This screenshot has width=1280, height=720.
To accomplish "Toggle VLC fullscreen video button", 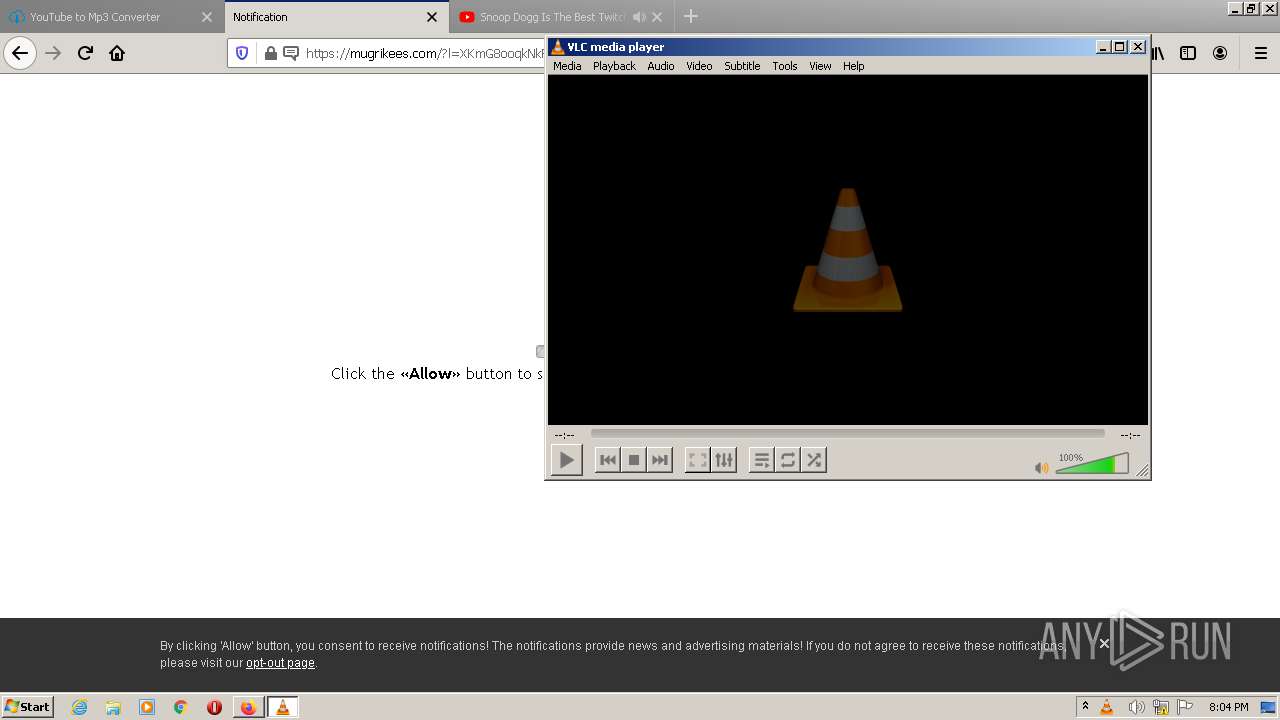I will pyautogui.click(x=697, y=460).
